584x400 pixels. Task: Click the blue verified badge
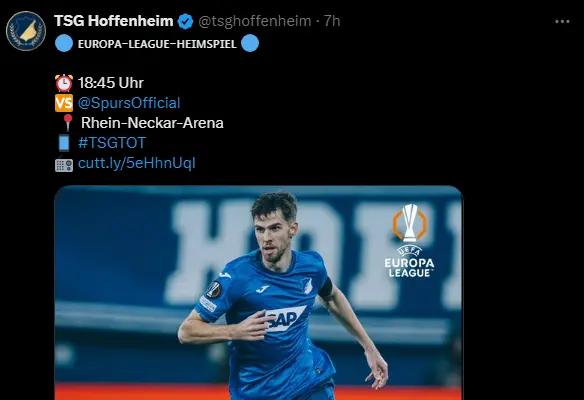(185, 21)
